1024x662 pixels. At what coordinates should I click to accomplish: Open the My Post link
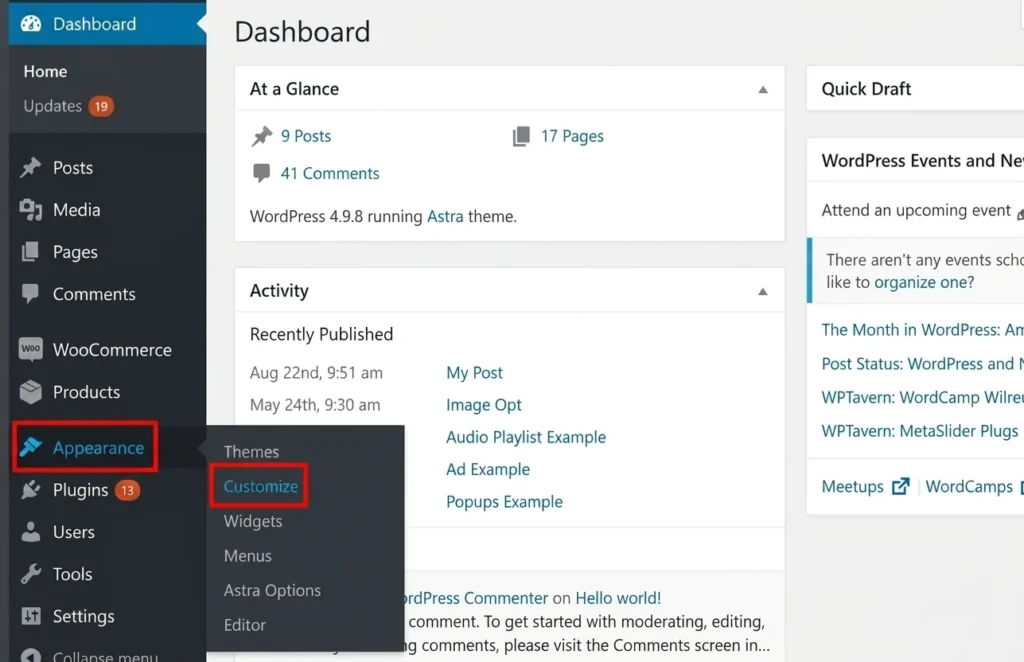tap(474, 373)
